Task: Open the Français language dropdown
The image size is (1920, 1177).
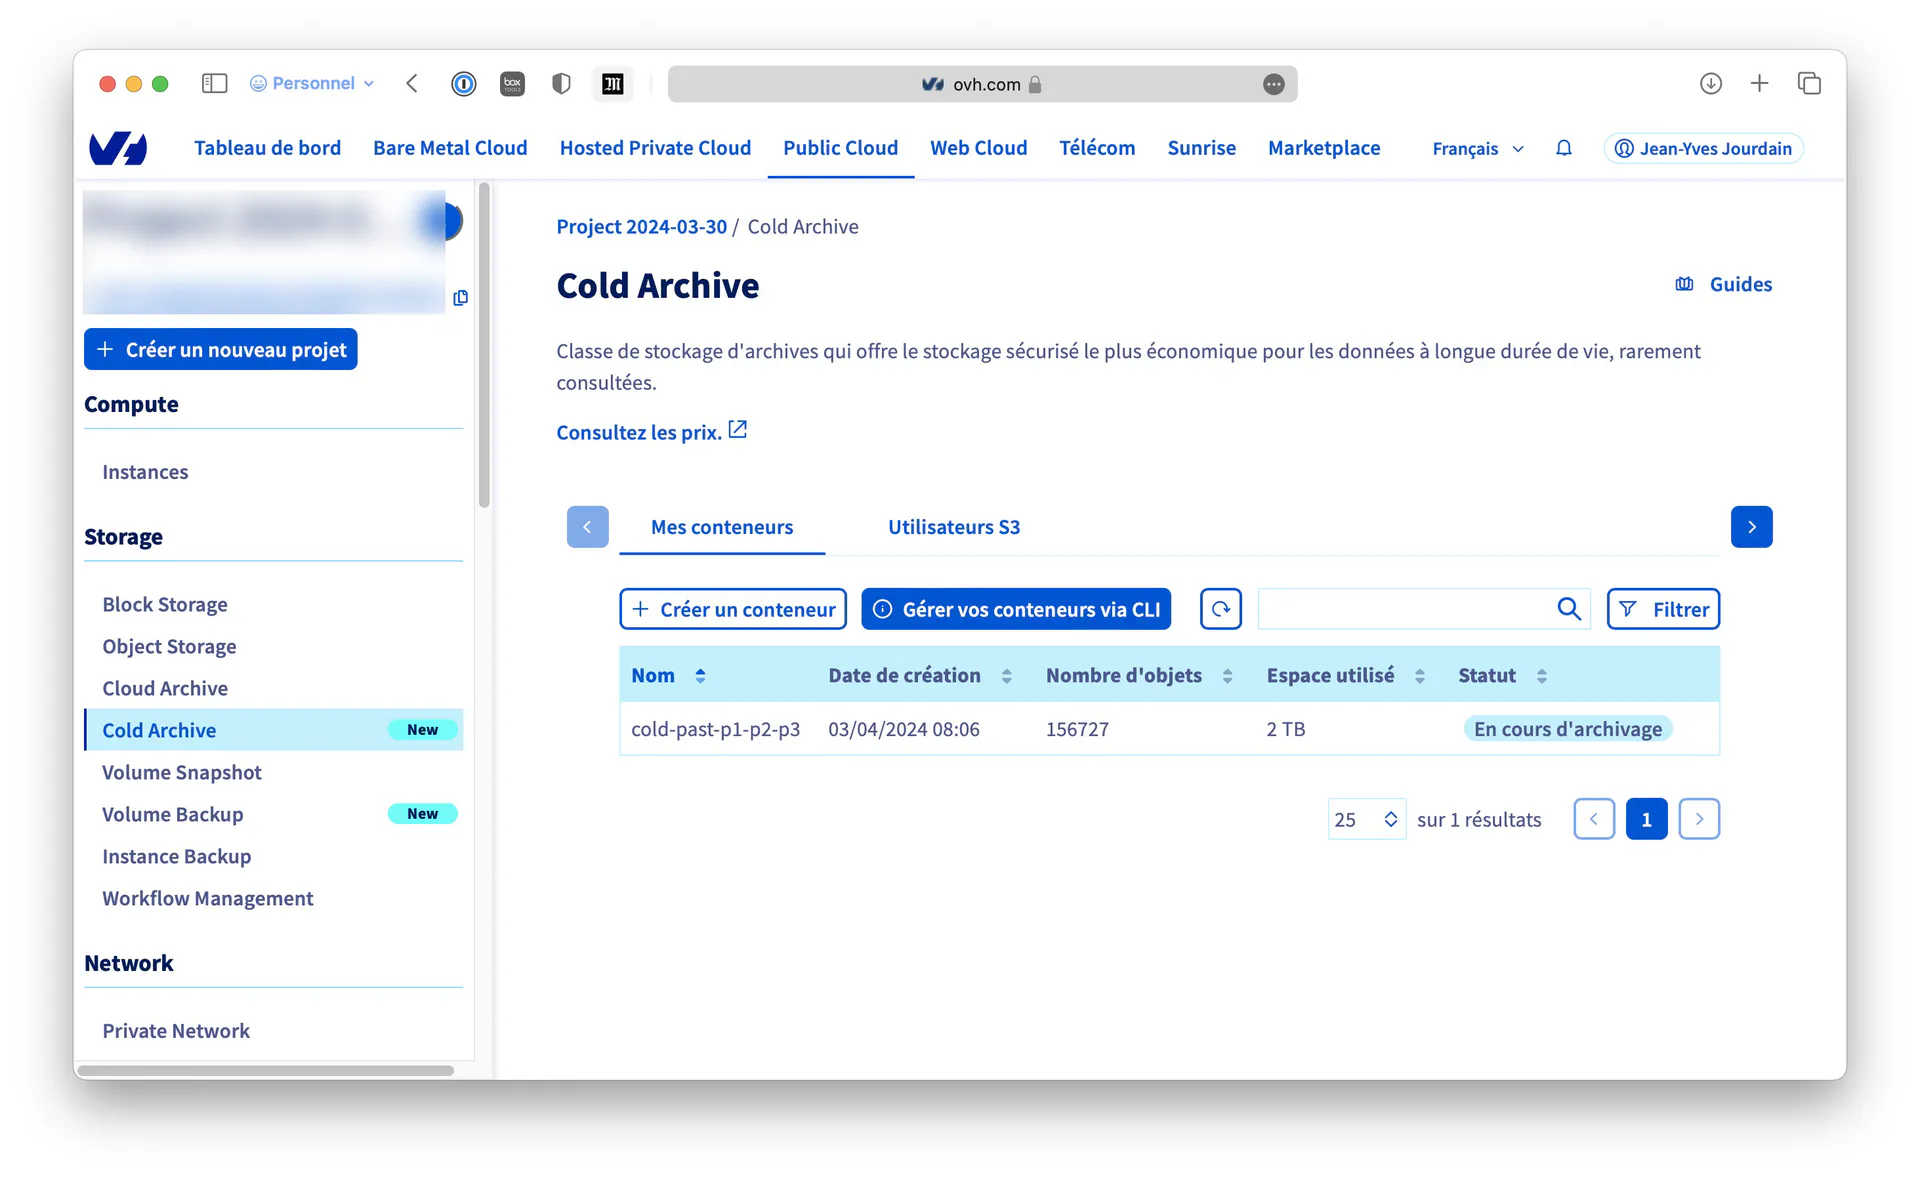Action: (1477, 148)
